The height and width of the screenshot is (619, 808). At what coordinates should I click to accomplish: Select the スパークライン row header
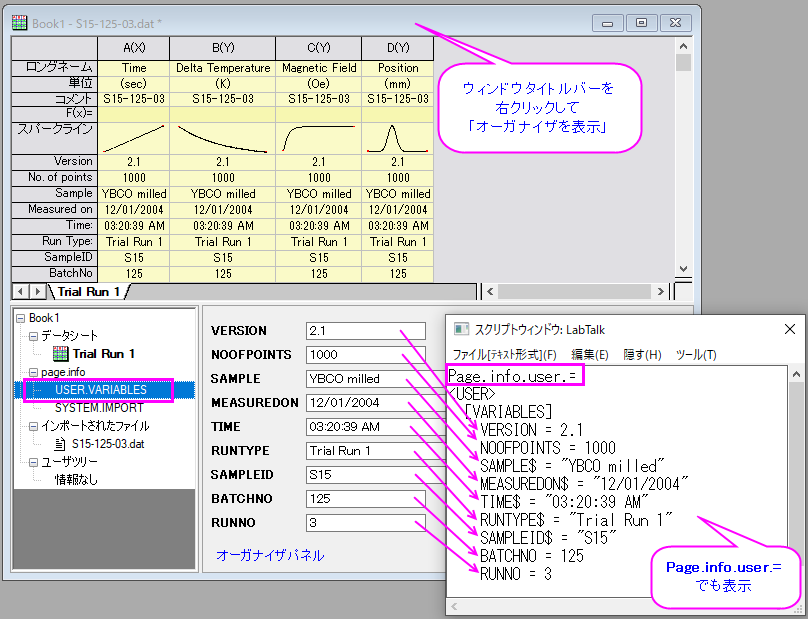click(x=54, y=138)
